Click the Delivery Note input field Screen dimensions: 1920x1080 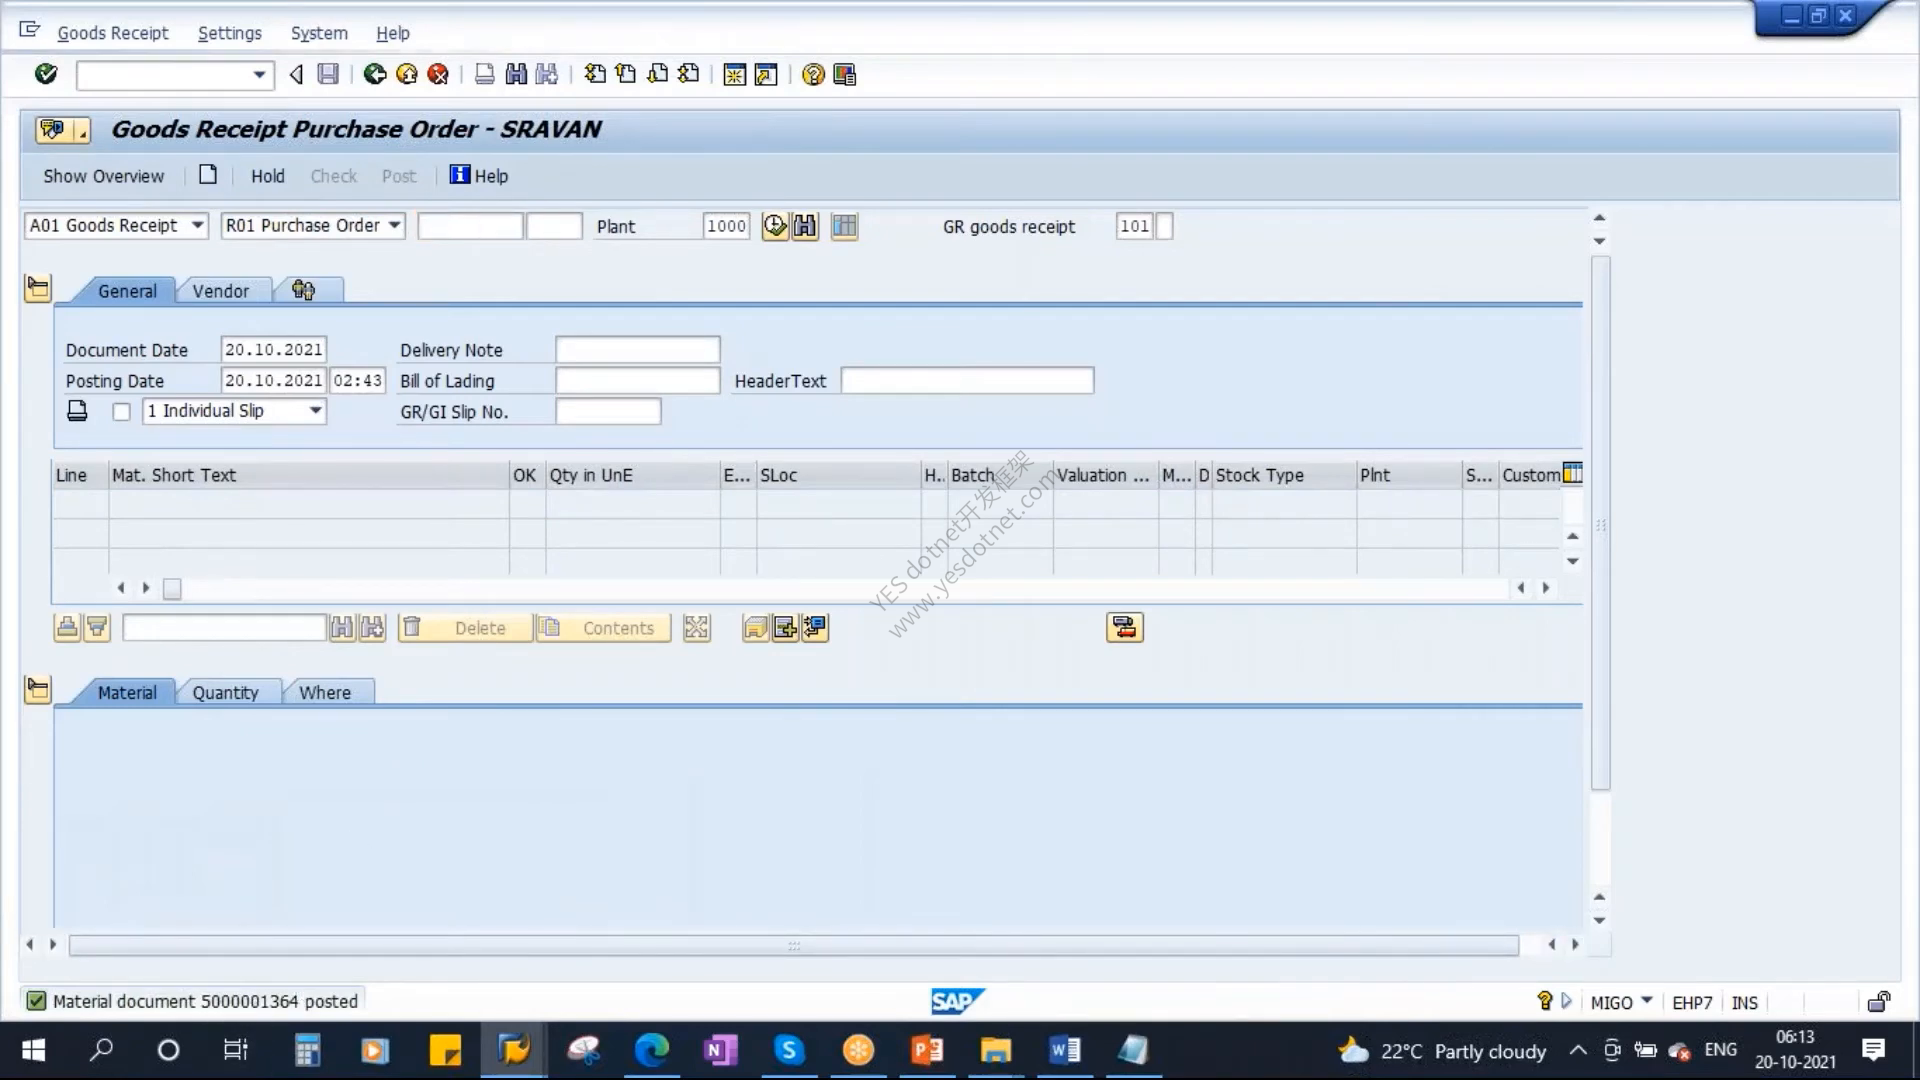click(638, 350)
